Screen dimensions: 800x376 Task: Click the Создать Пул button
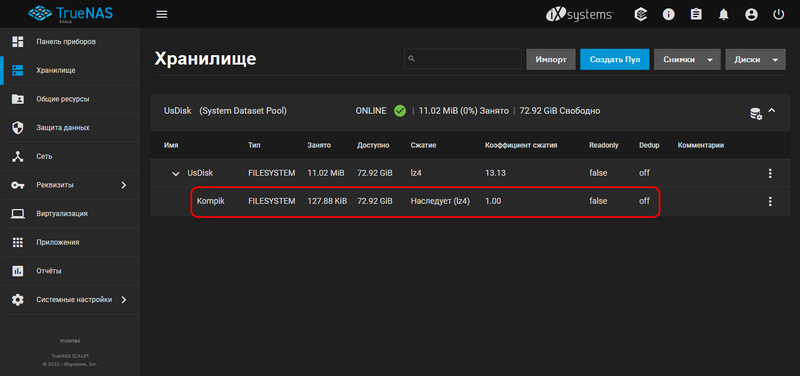pyautogui.click(x=614, y=59)
